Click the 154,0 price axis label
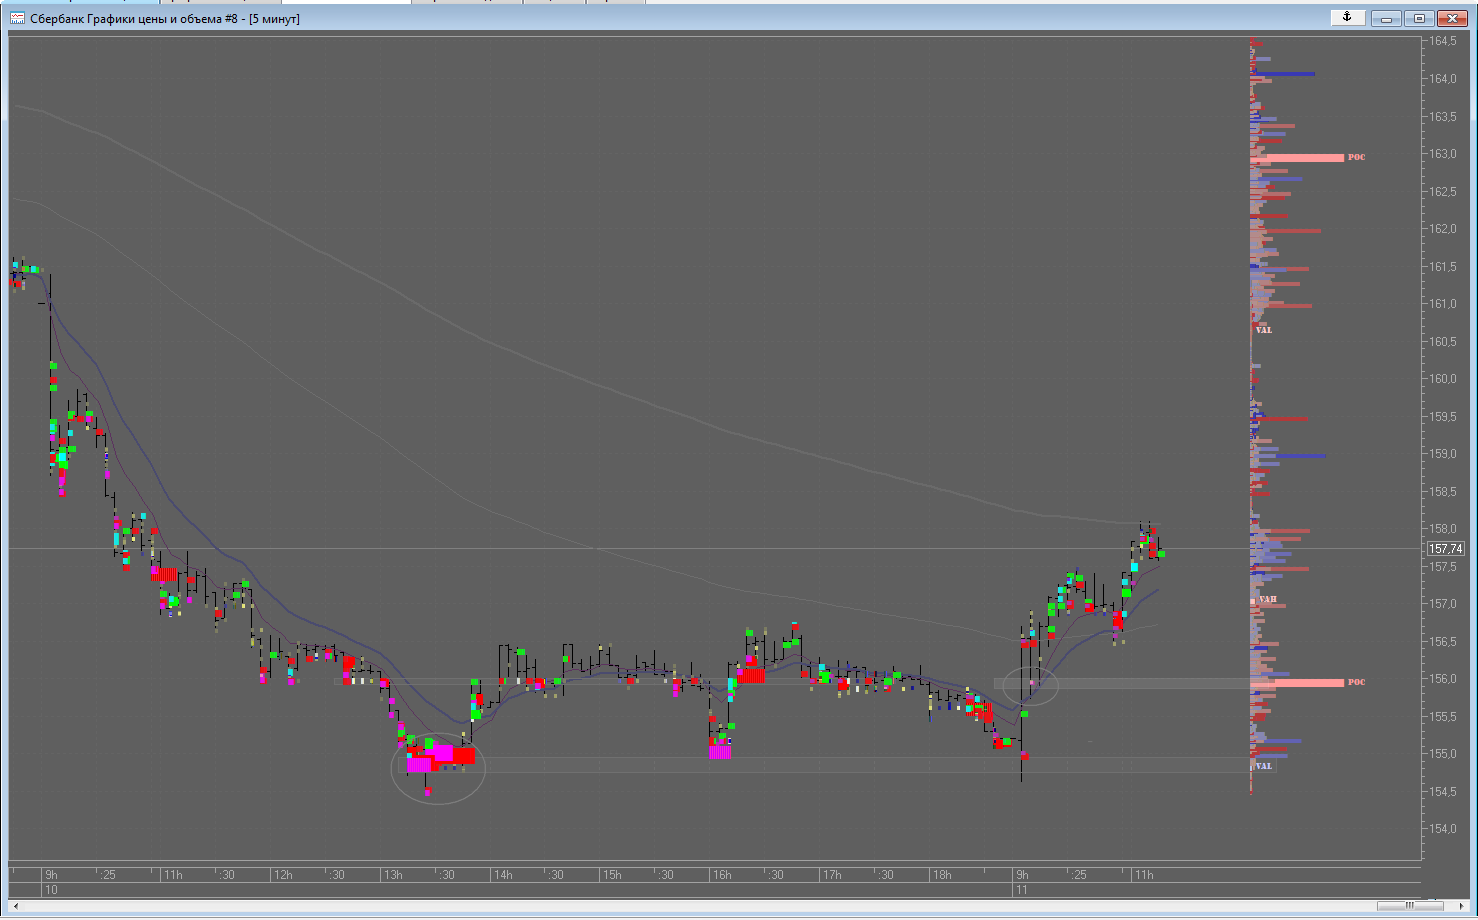Viewport: 1478px width, 920px height. (1442, 829)
